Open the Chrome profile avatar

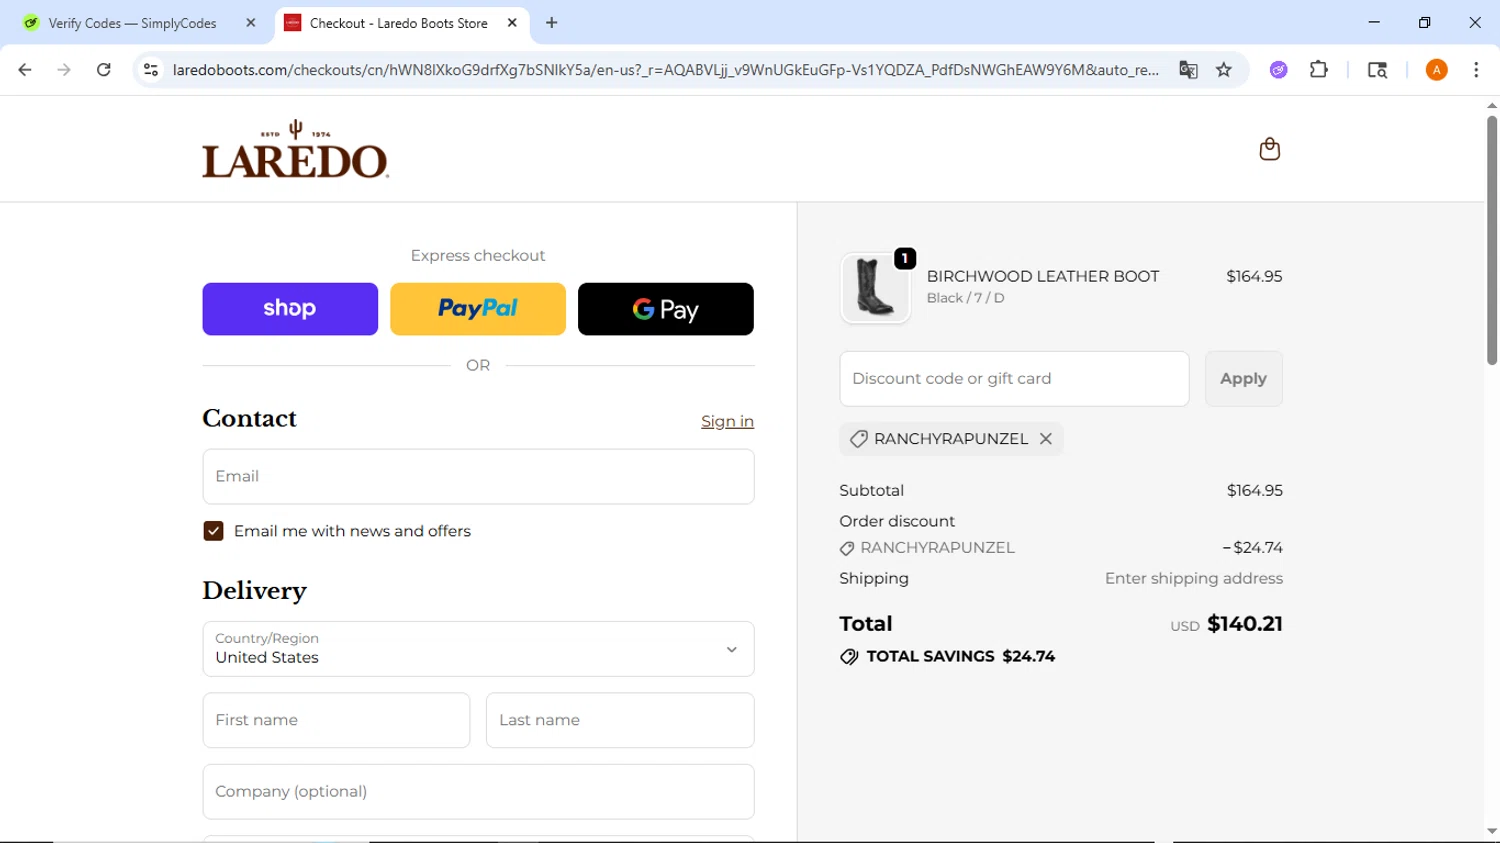[1437, 70]
